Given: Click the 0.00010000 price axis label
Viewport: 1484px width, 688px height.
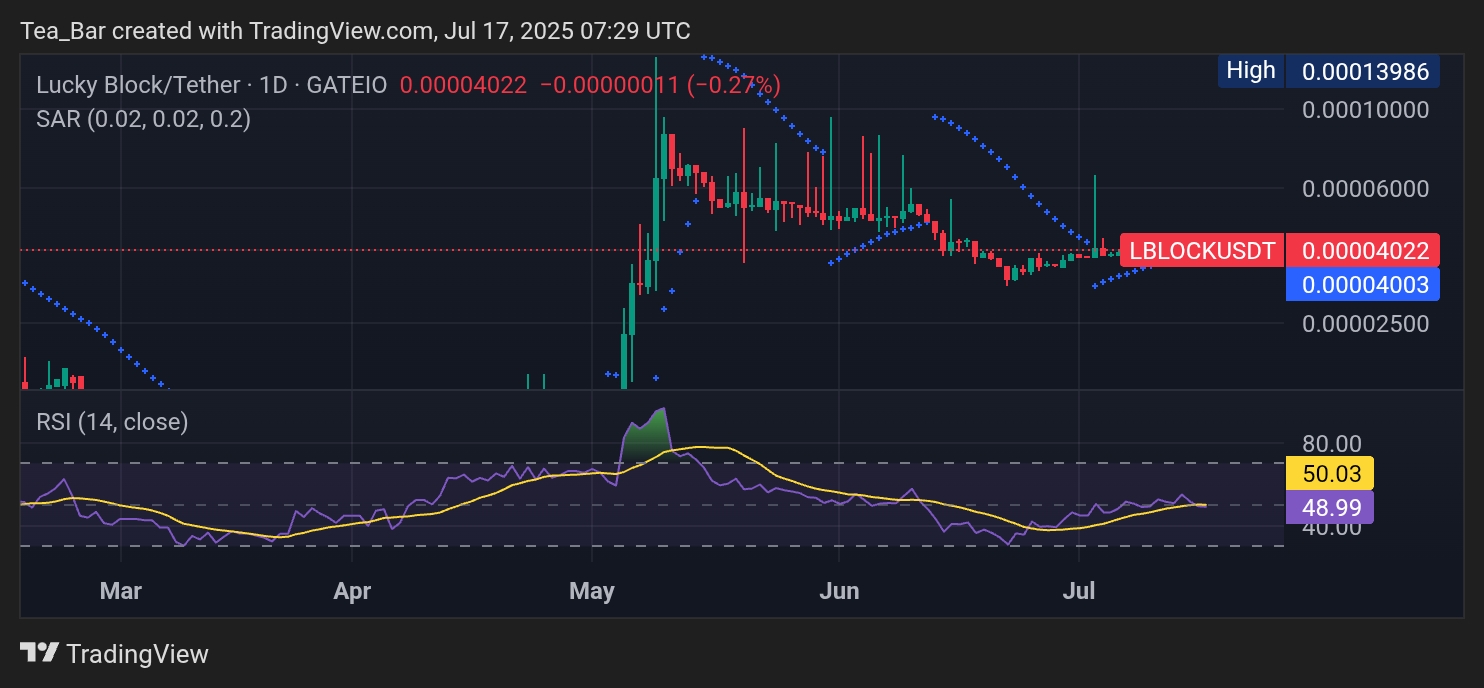Looking at the screenshot, I should [x=1365, y=109].
